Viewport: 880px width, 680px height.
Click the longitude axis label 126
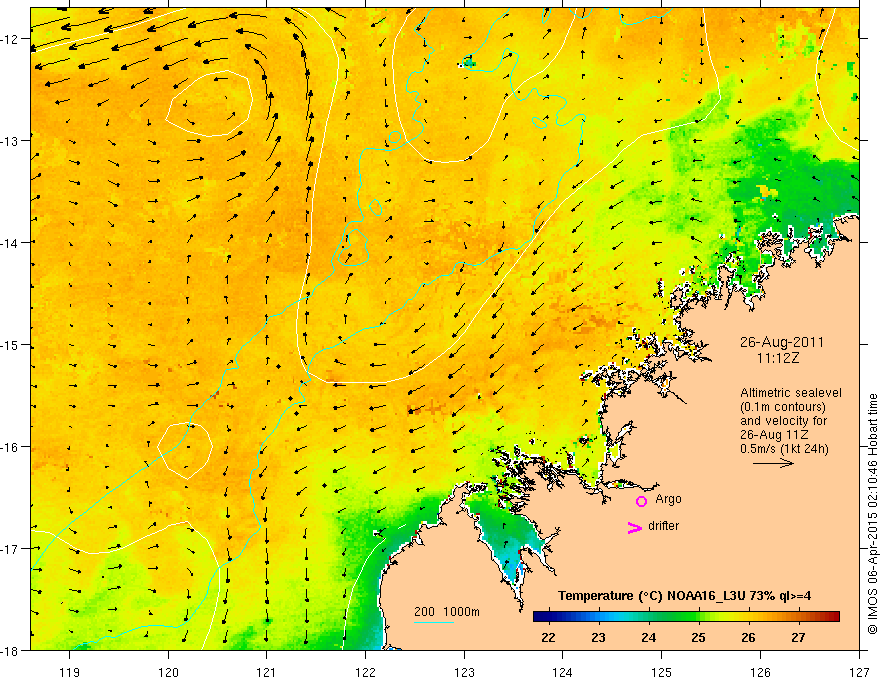(x=760, y=672)
